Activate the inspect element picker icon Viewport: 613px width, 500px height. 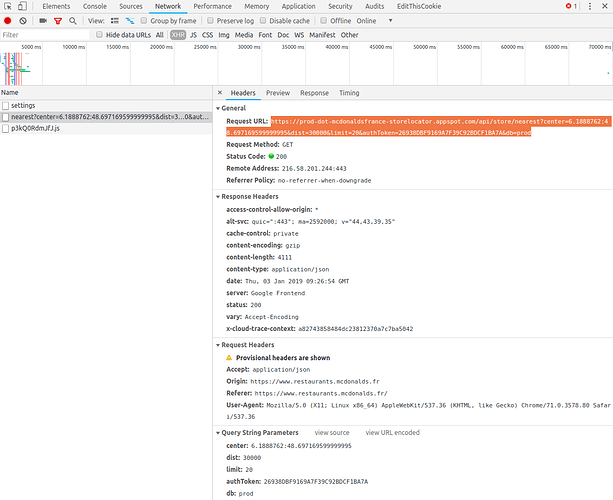pyautogui.click(x=8, y=6)
